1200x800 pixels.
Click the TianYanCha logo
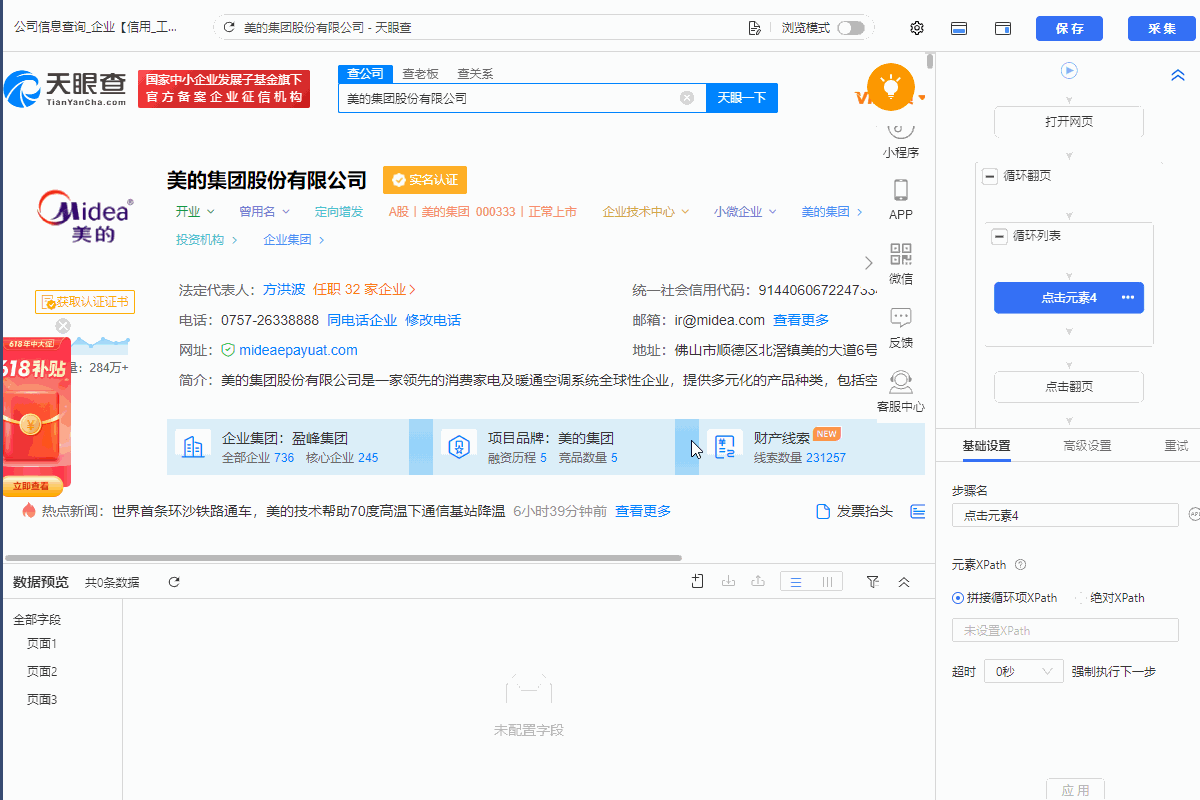pyautogui.click(x=66, y=89)
